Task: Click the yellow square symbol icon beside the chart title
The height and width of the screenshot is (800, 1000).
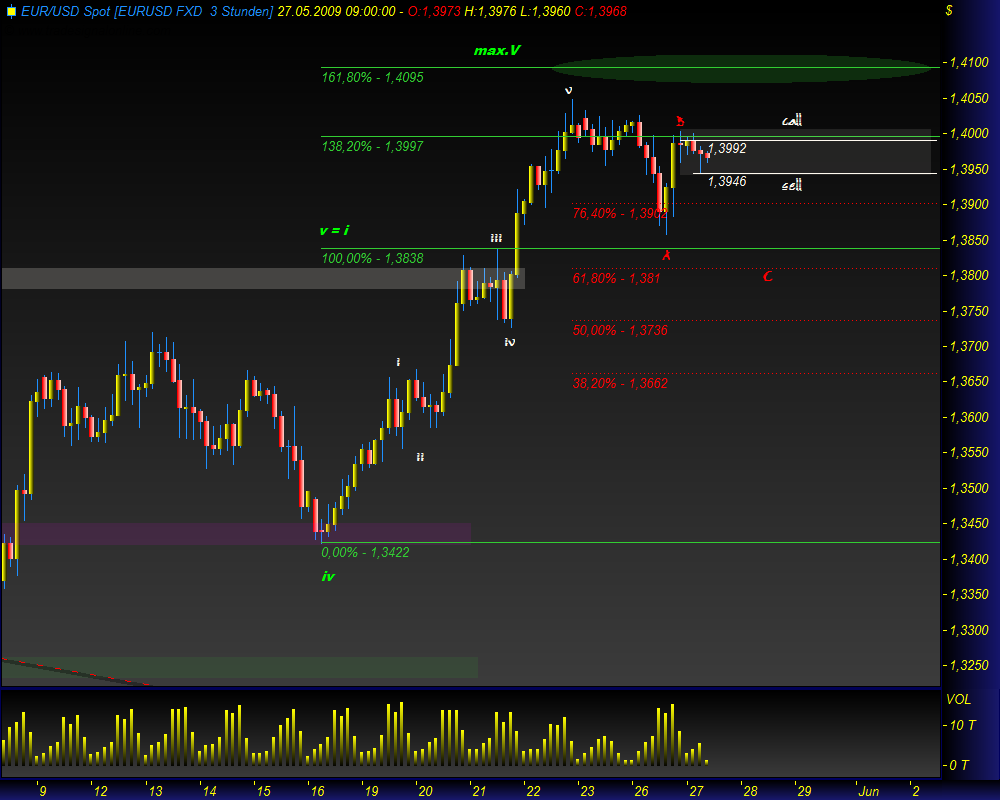Action: [x=11, y=11]
